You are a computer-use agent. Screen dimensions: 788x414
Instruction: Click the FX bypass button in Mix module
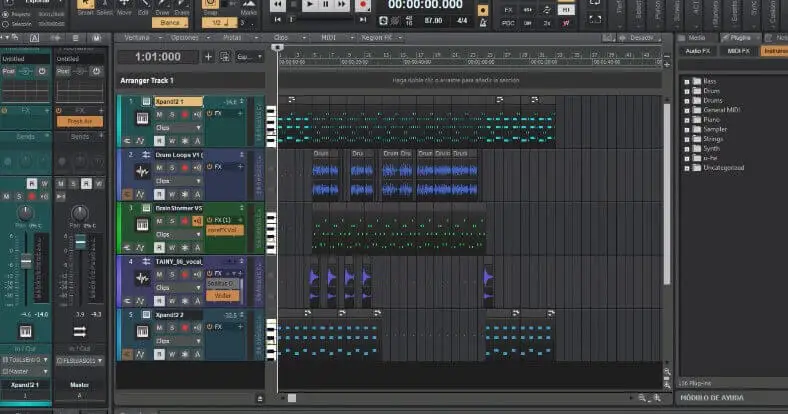(508, 10)
